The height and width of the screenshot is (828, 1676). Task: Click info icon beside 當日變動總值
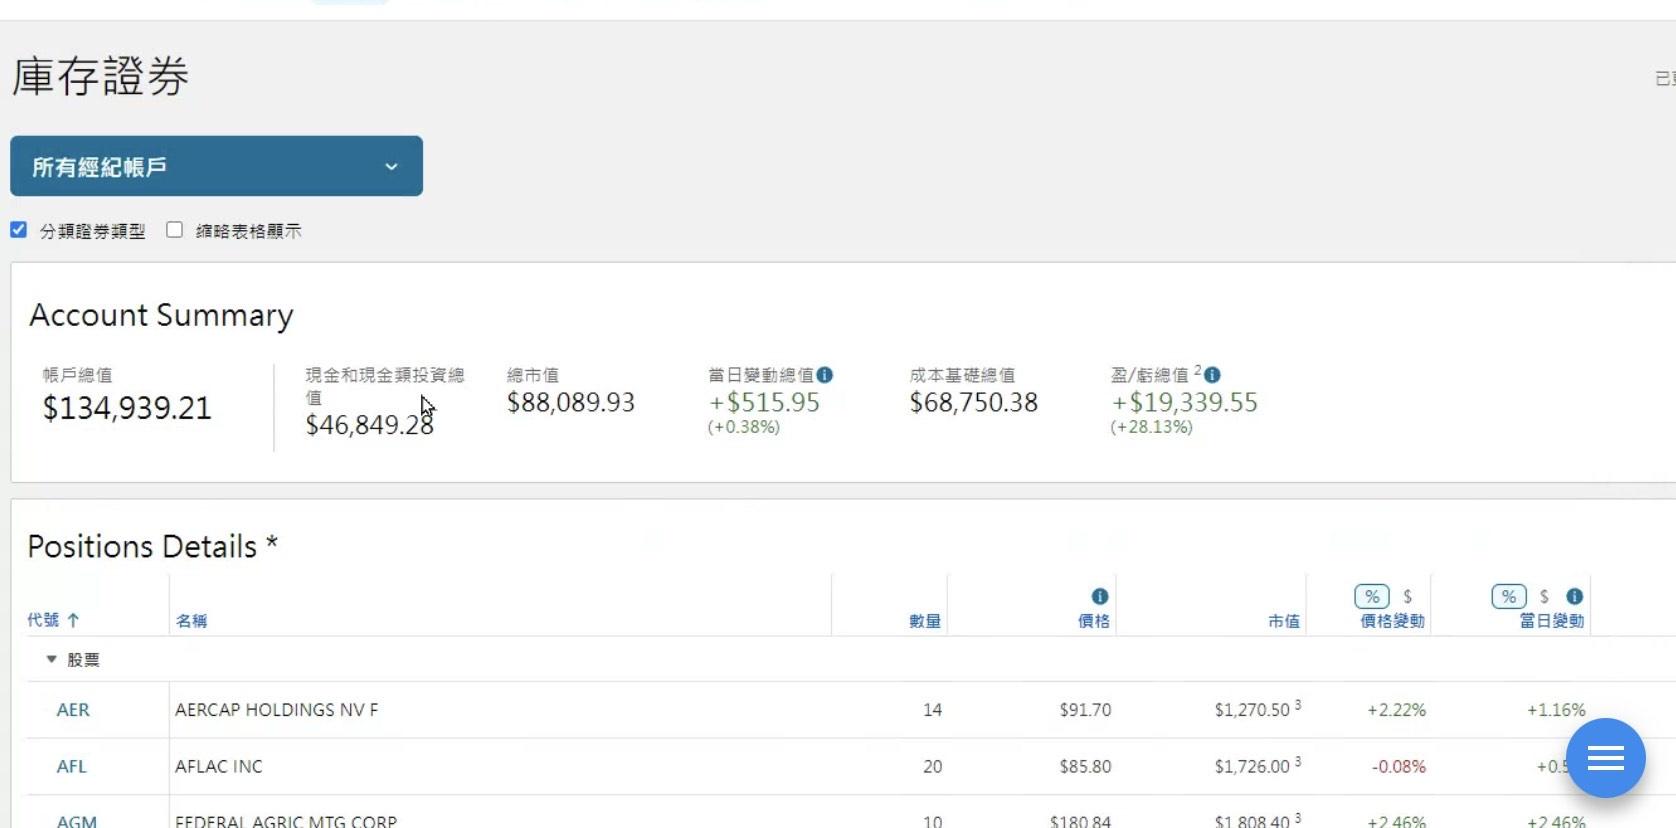[825, 375]
